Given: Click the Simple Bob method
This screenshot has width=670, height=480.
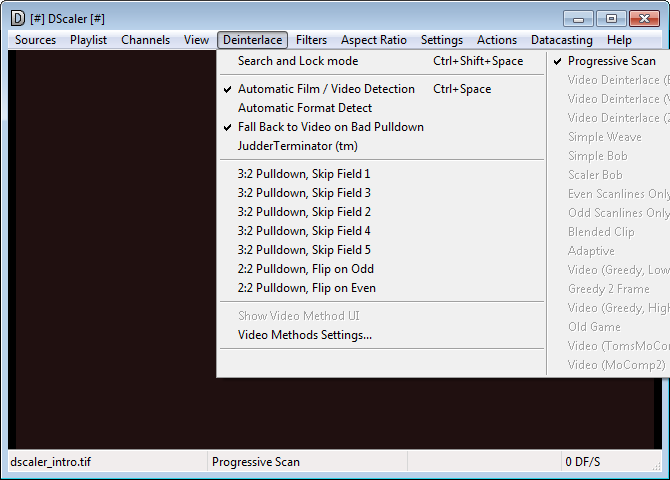Looking at the screenshot, I should (609, 156).
